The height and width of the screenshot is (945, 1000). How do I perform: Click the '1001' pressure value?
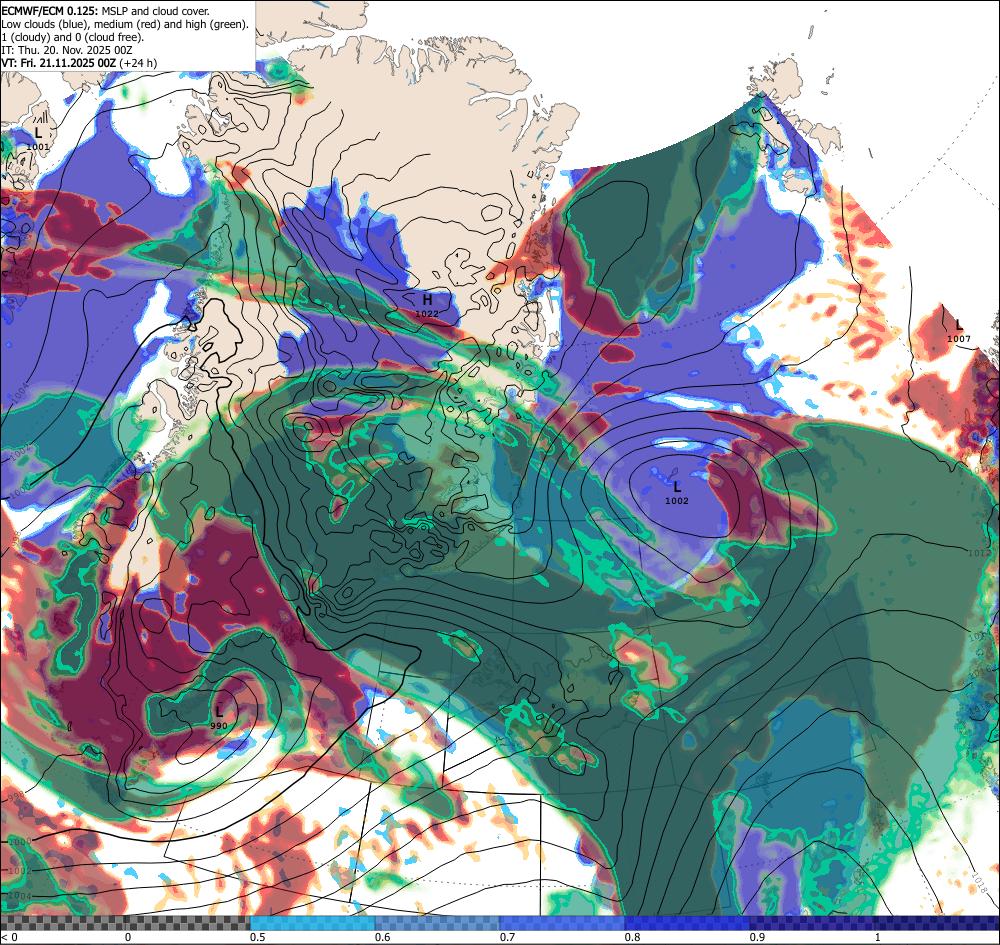point(38,147)
